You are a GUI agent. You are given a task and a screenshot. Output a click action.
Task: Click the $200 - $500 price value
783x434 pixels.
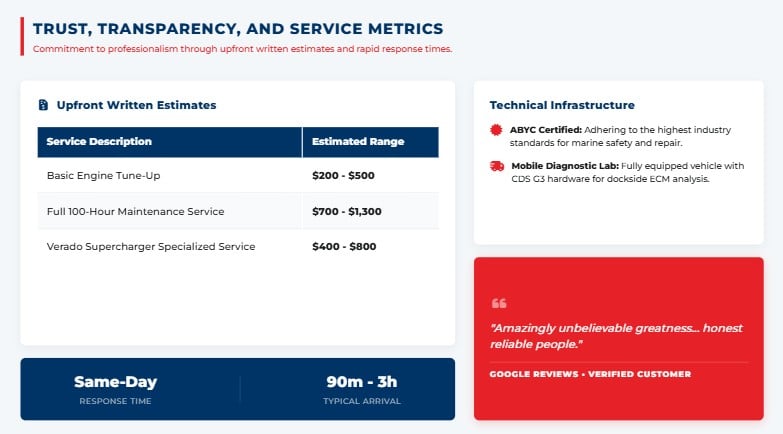click(x=343, y=175)
